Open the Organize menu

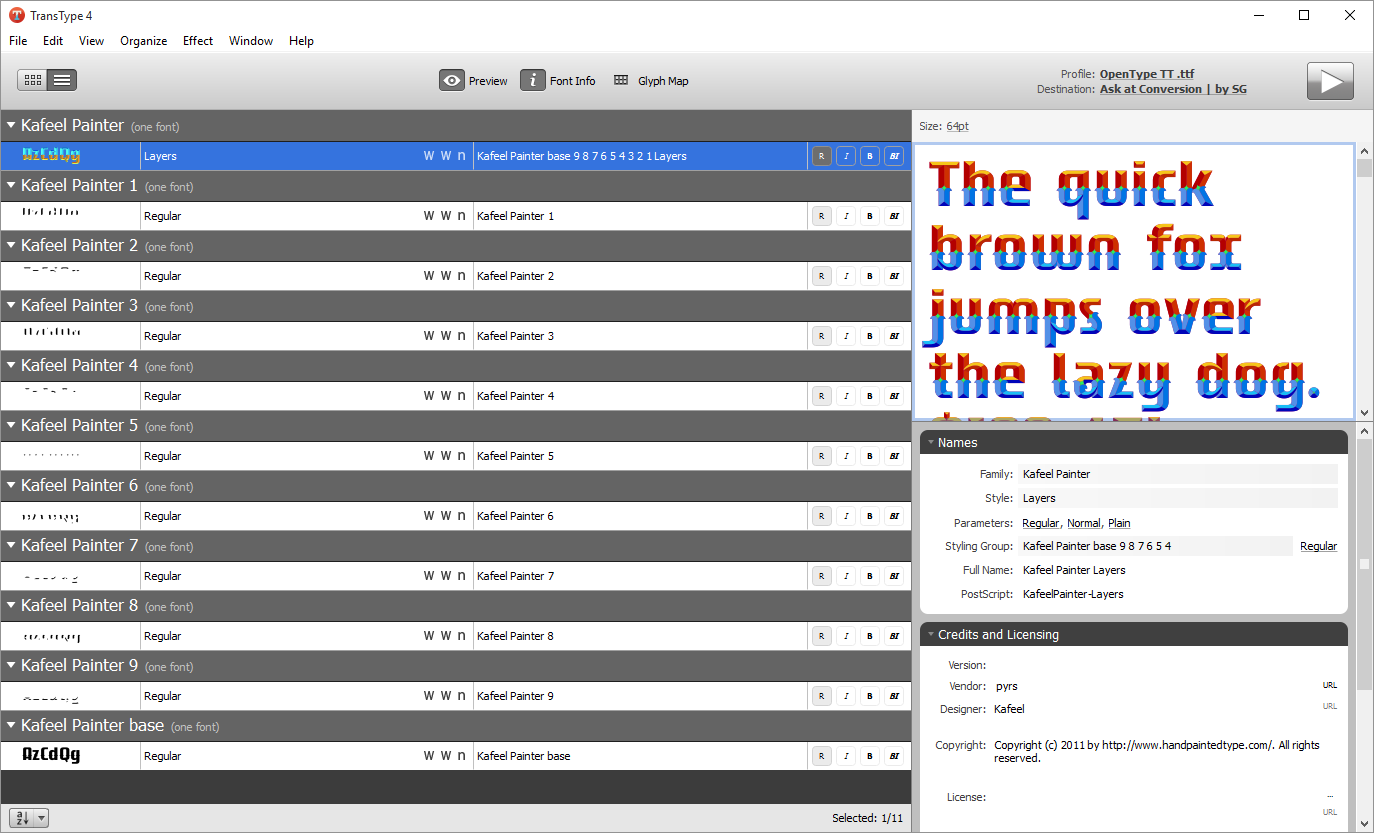pos(143,41)
